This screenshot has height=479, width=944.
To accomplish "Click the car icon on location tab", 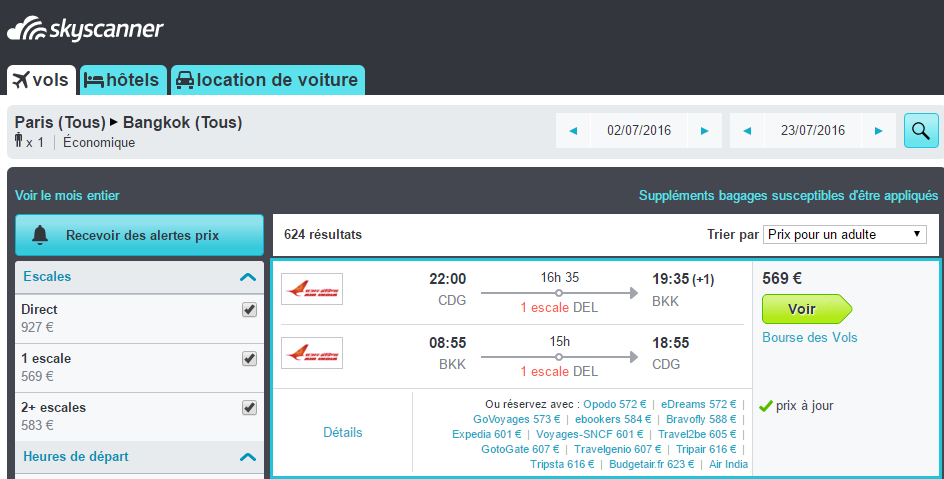I will click(185, 80).
